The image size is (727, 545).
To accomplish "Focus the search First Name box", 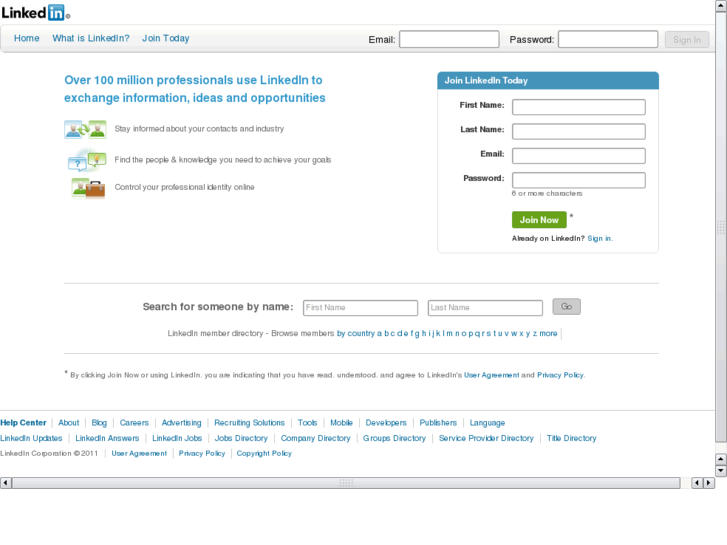I will pyautogui.click(x=360, y=308).
